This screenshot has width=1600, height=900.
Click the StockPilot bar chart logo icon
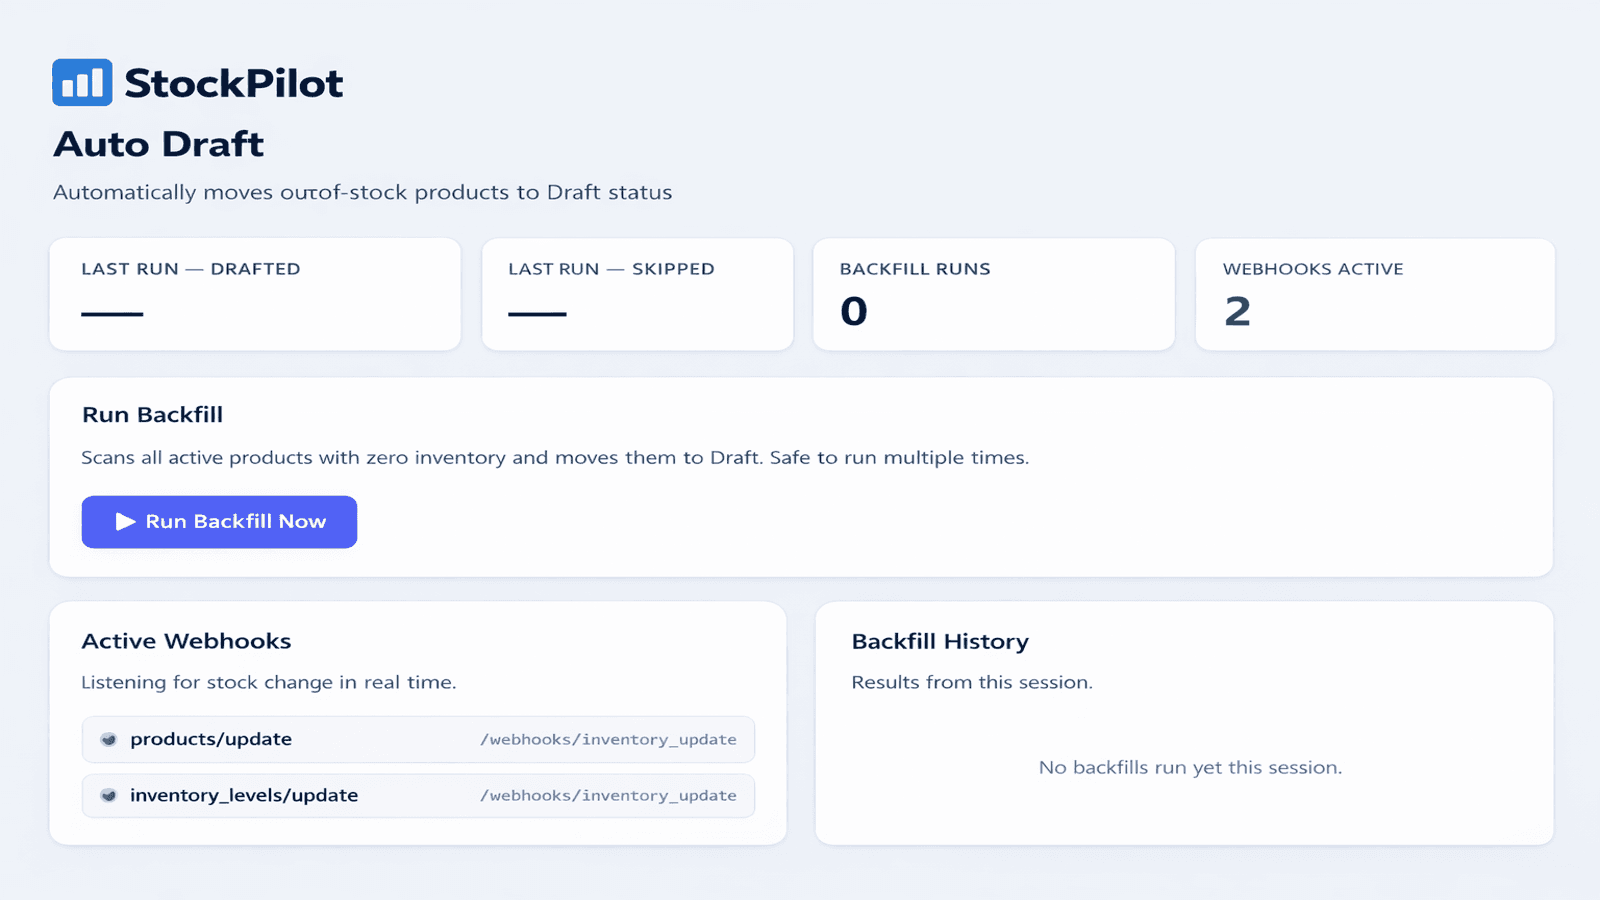82,82
